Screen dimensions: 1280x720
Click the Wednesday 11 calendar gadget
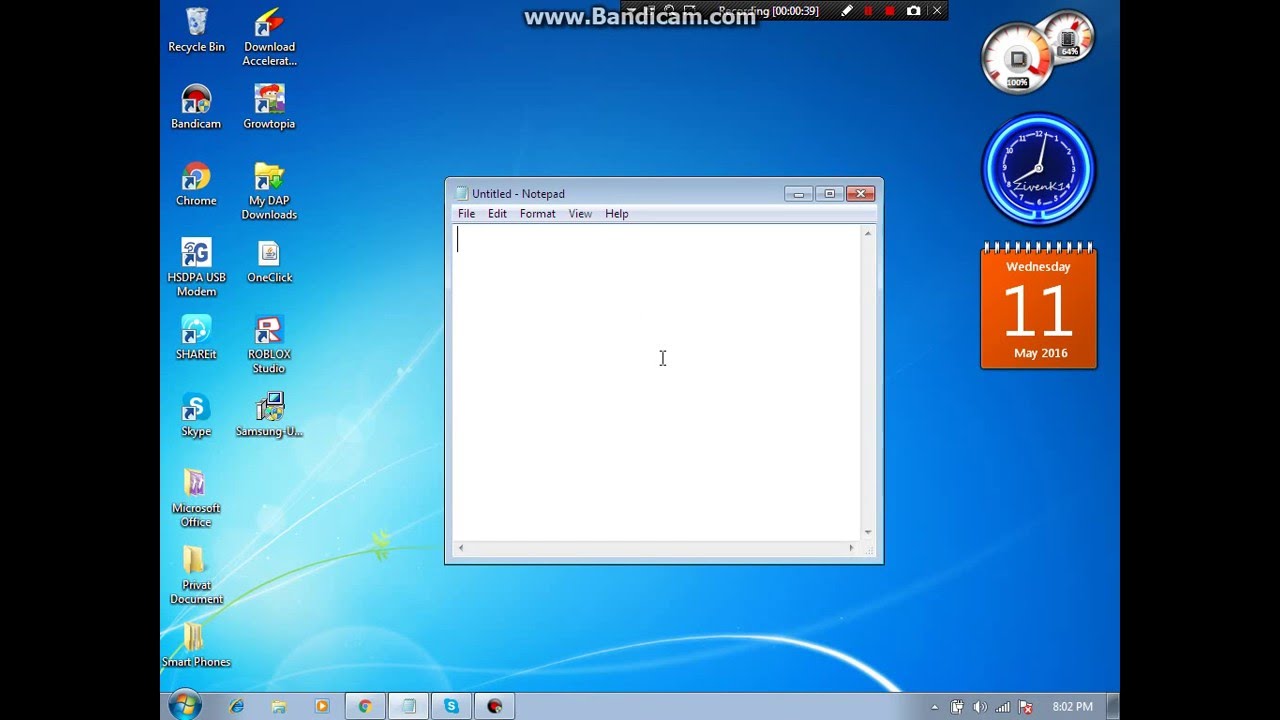pyautogui.click(x=1039, y=306)
